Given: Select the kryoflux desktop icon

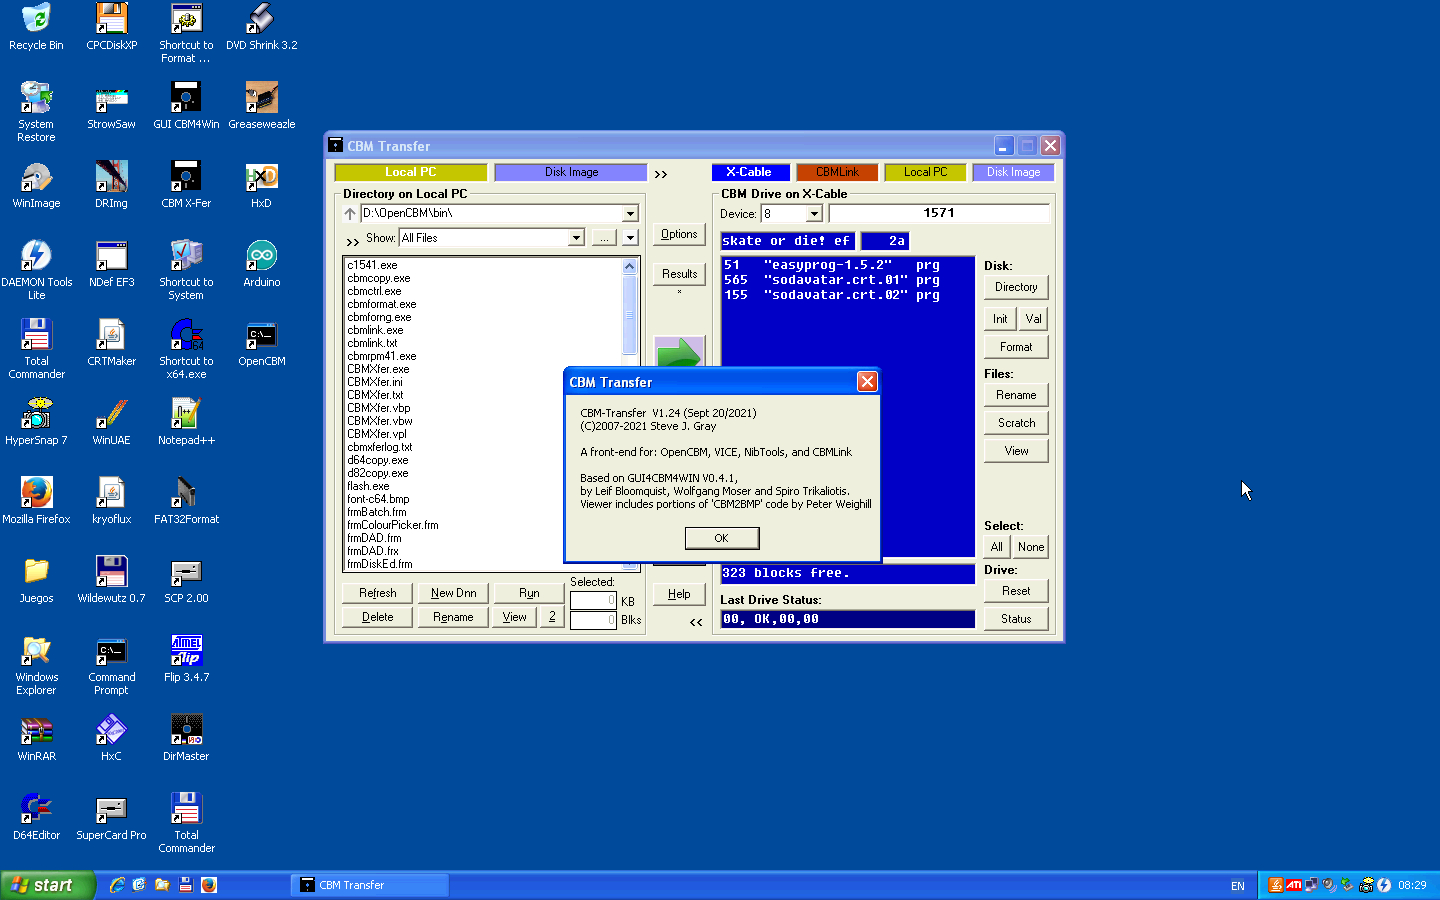Looking at the screenshot, I should (111, 501).
